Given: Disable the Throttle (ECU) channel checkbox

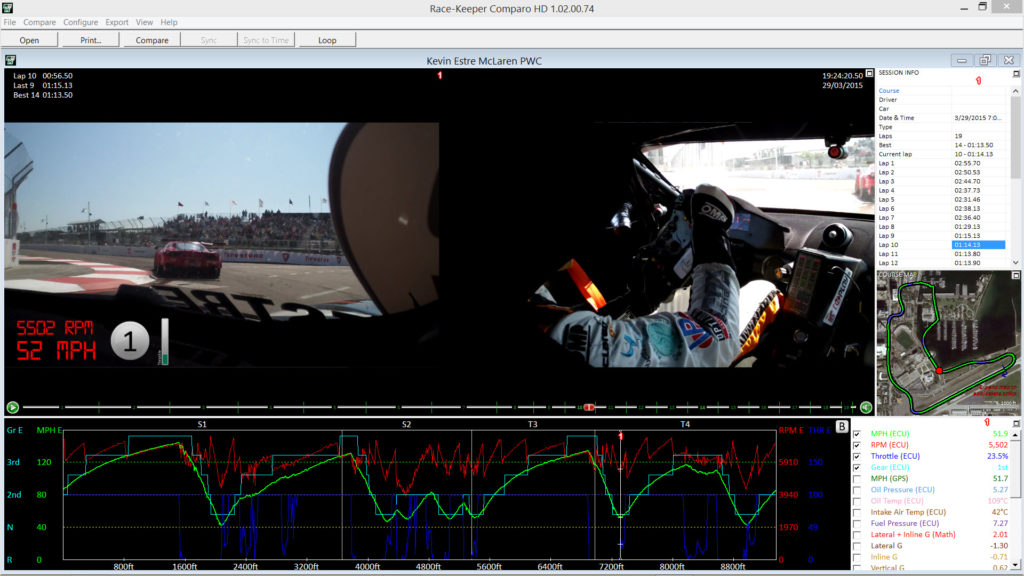Looking at the screenshot, I should click(857, 456).
